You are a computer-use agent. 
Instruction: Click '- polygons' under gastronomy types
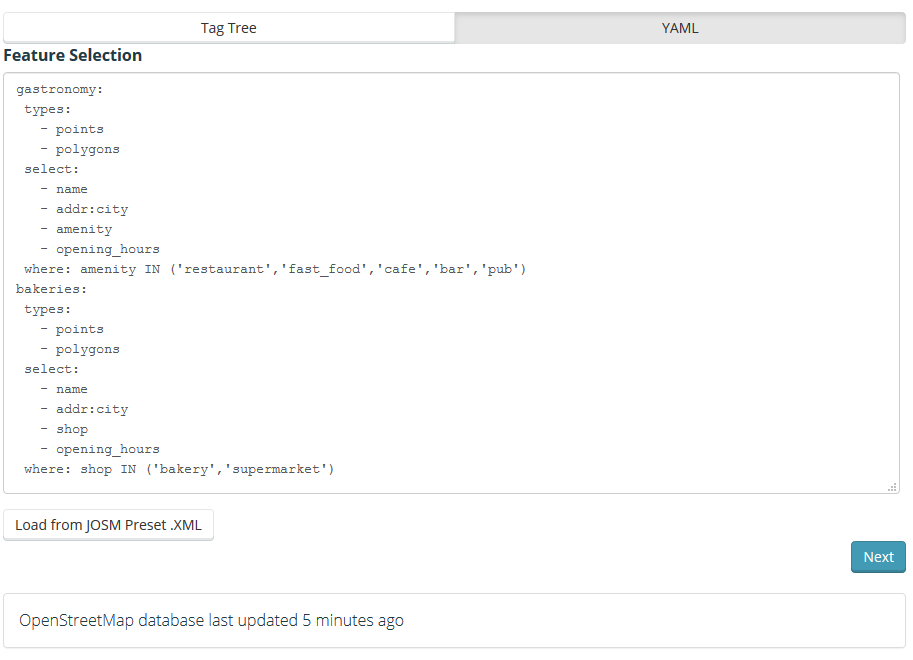pos(80,149)
